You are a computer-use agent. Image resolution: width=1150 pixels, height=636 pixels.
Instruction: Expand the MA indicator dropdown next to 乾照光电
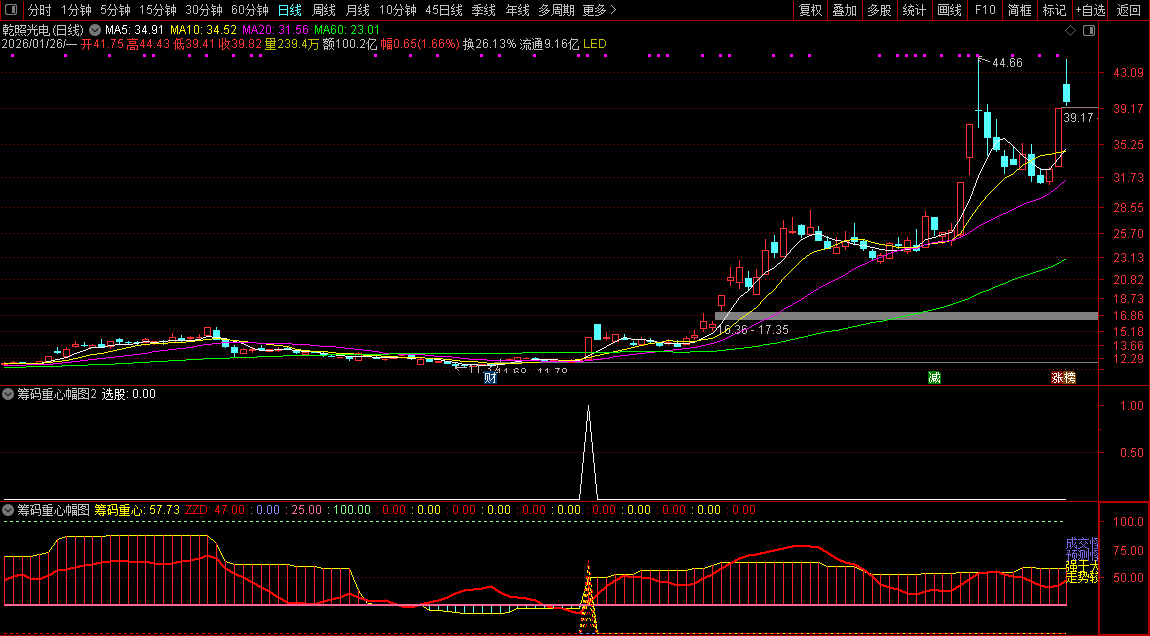95,31
